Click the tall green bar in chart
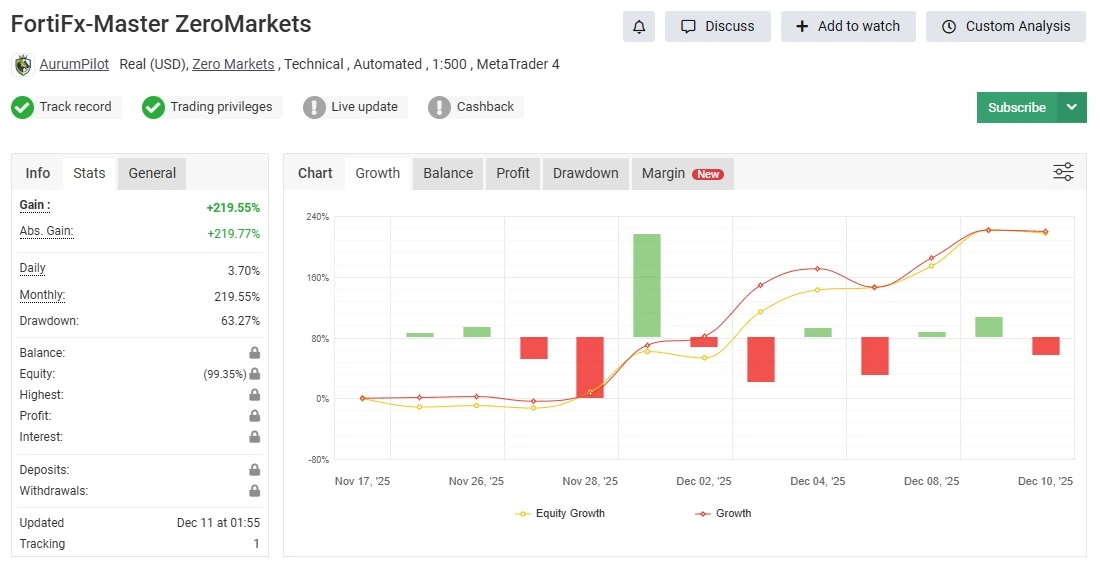This screenshot has height=569, width=1100. tap(647, 285)
